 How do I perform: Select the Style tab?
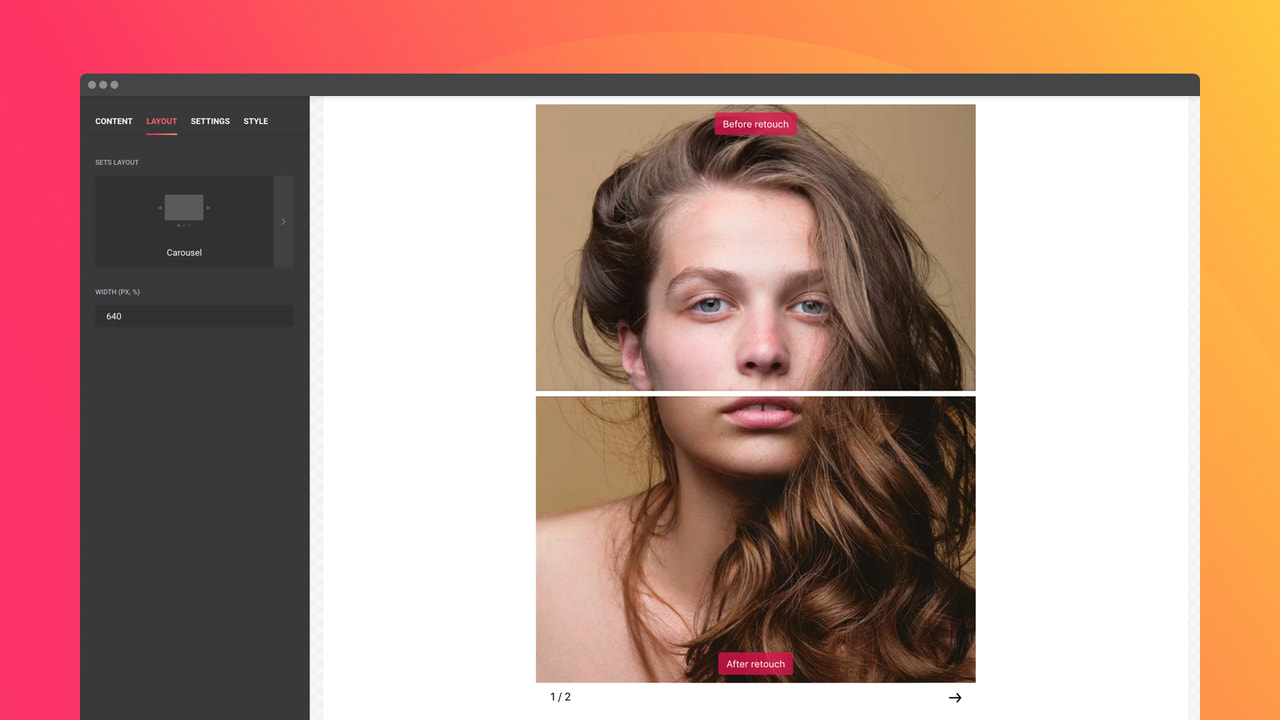click(x=255, y=121)
